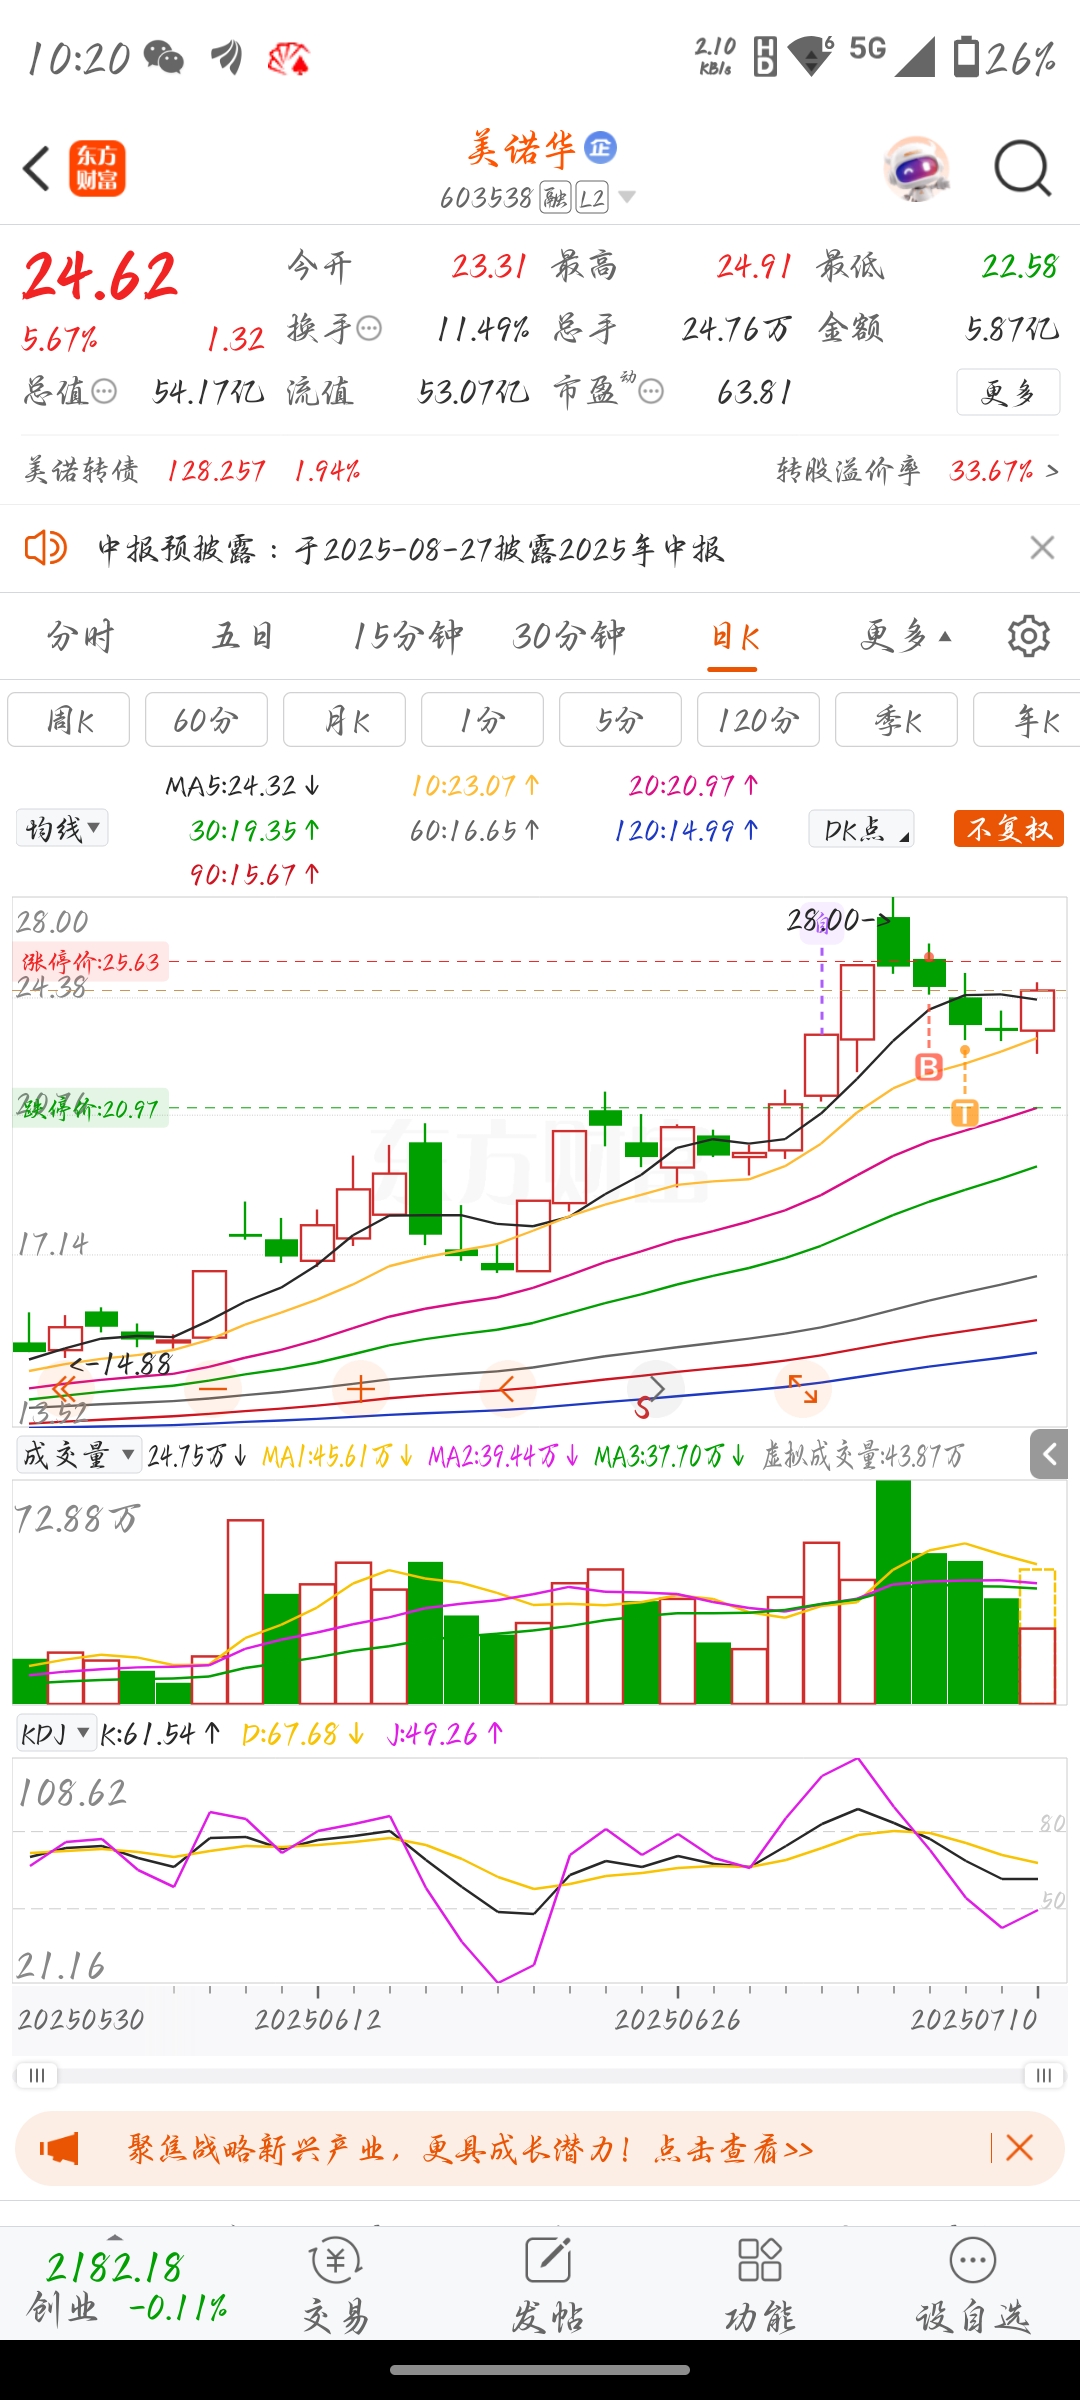Open the DK点 dropdown
Screen dimensions: 1080x2400
point(861,828)
